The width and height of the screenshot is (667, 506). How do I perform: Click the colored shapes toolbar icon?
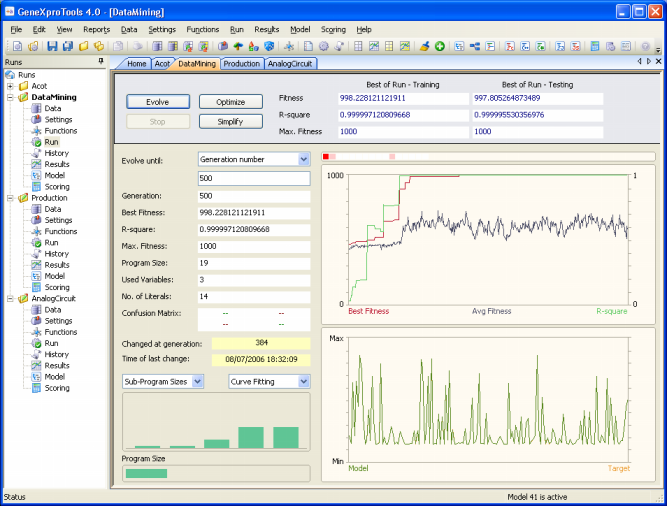click(x=254, y=46)
